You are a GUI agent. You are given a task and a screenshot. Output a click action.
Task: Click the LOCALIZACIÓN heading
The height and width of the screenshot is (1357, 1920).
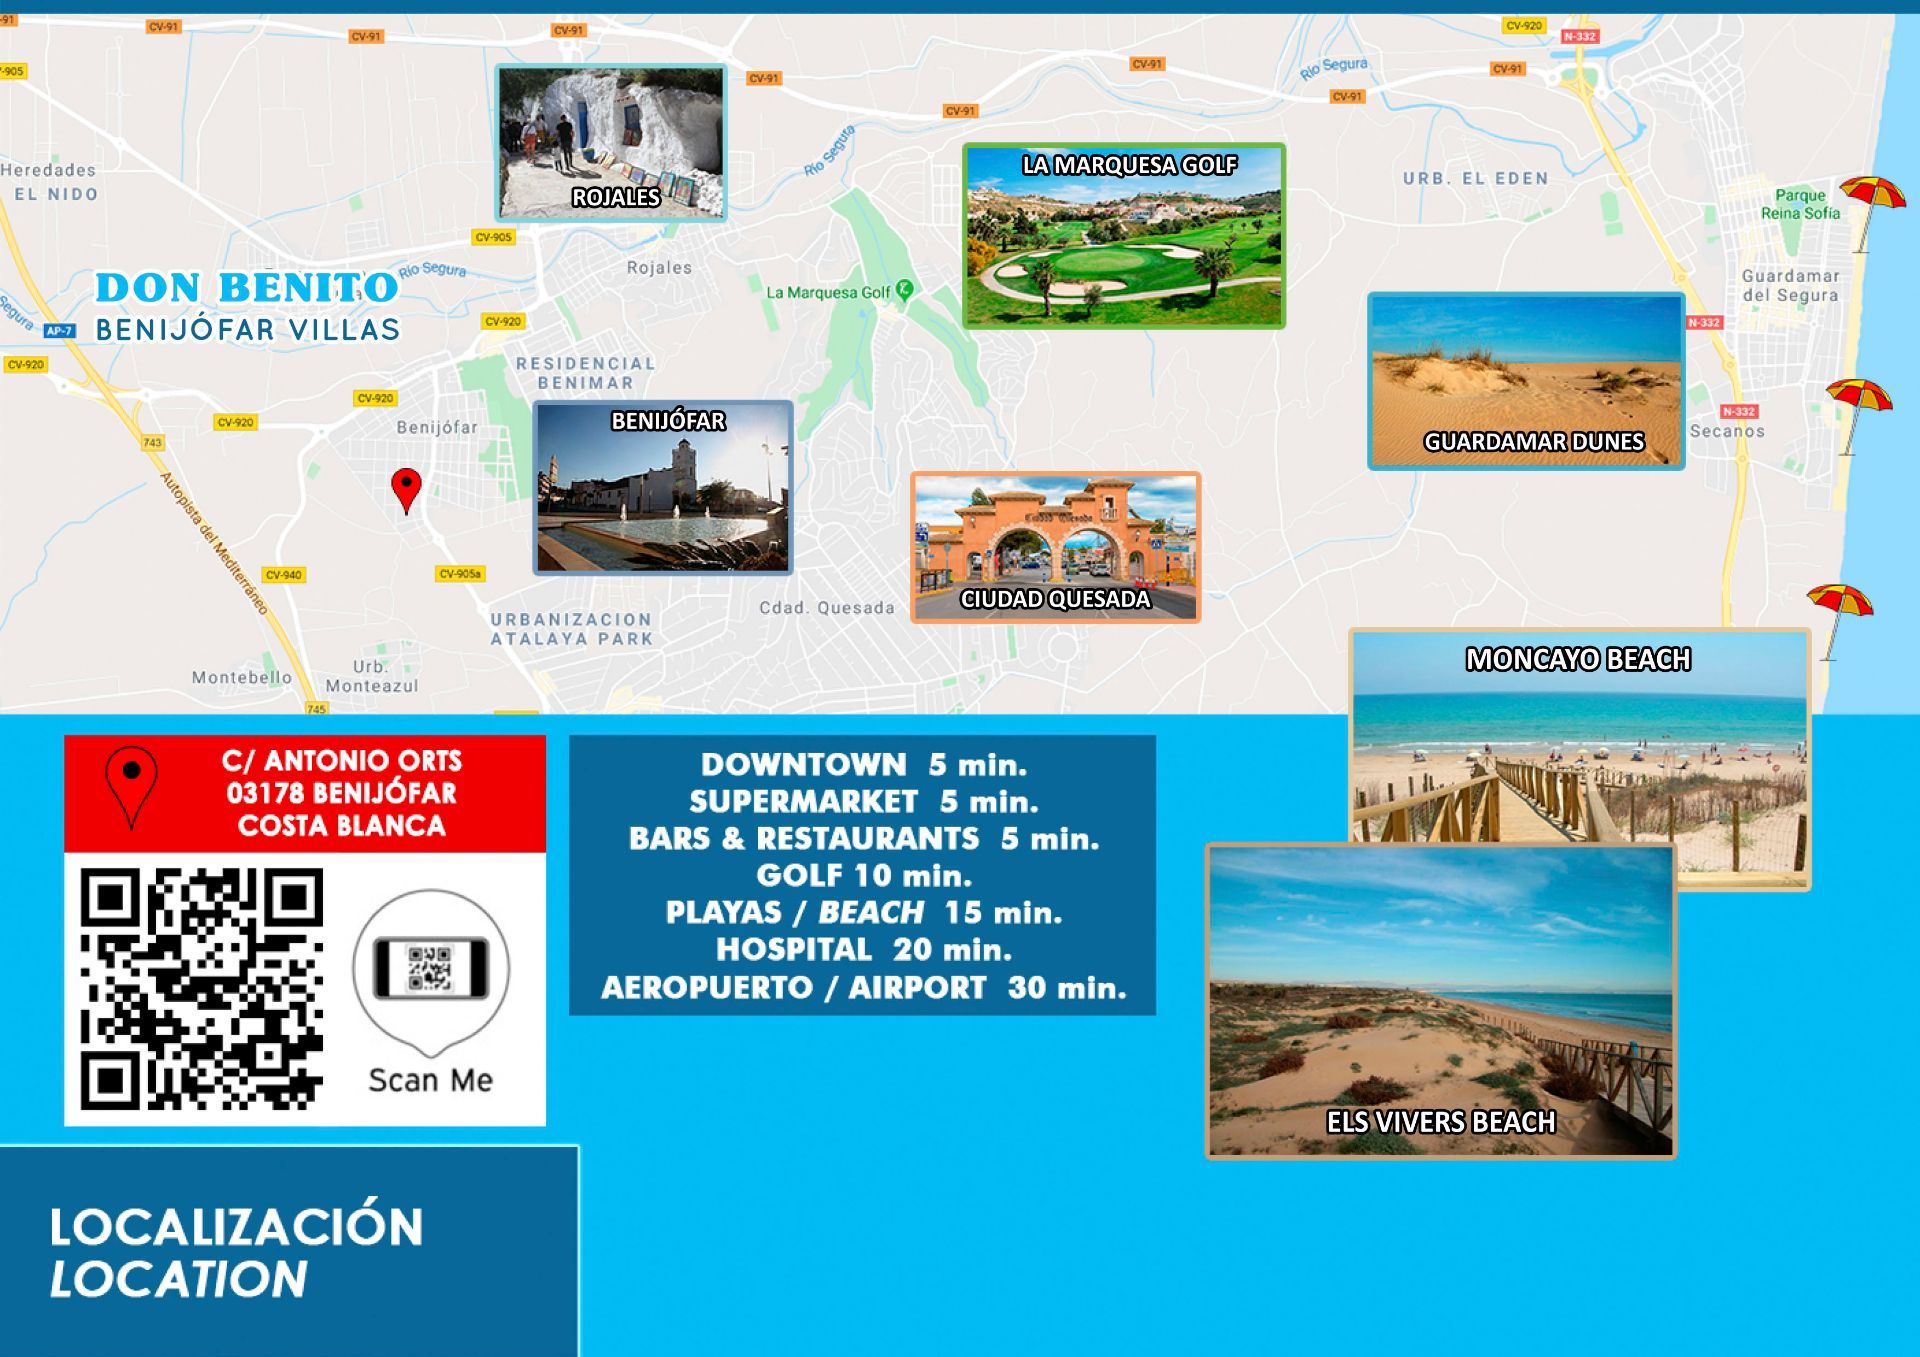click(x=237, y=1226)
